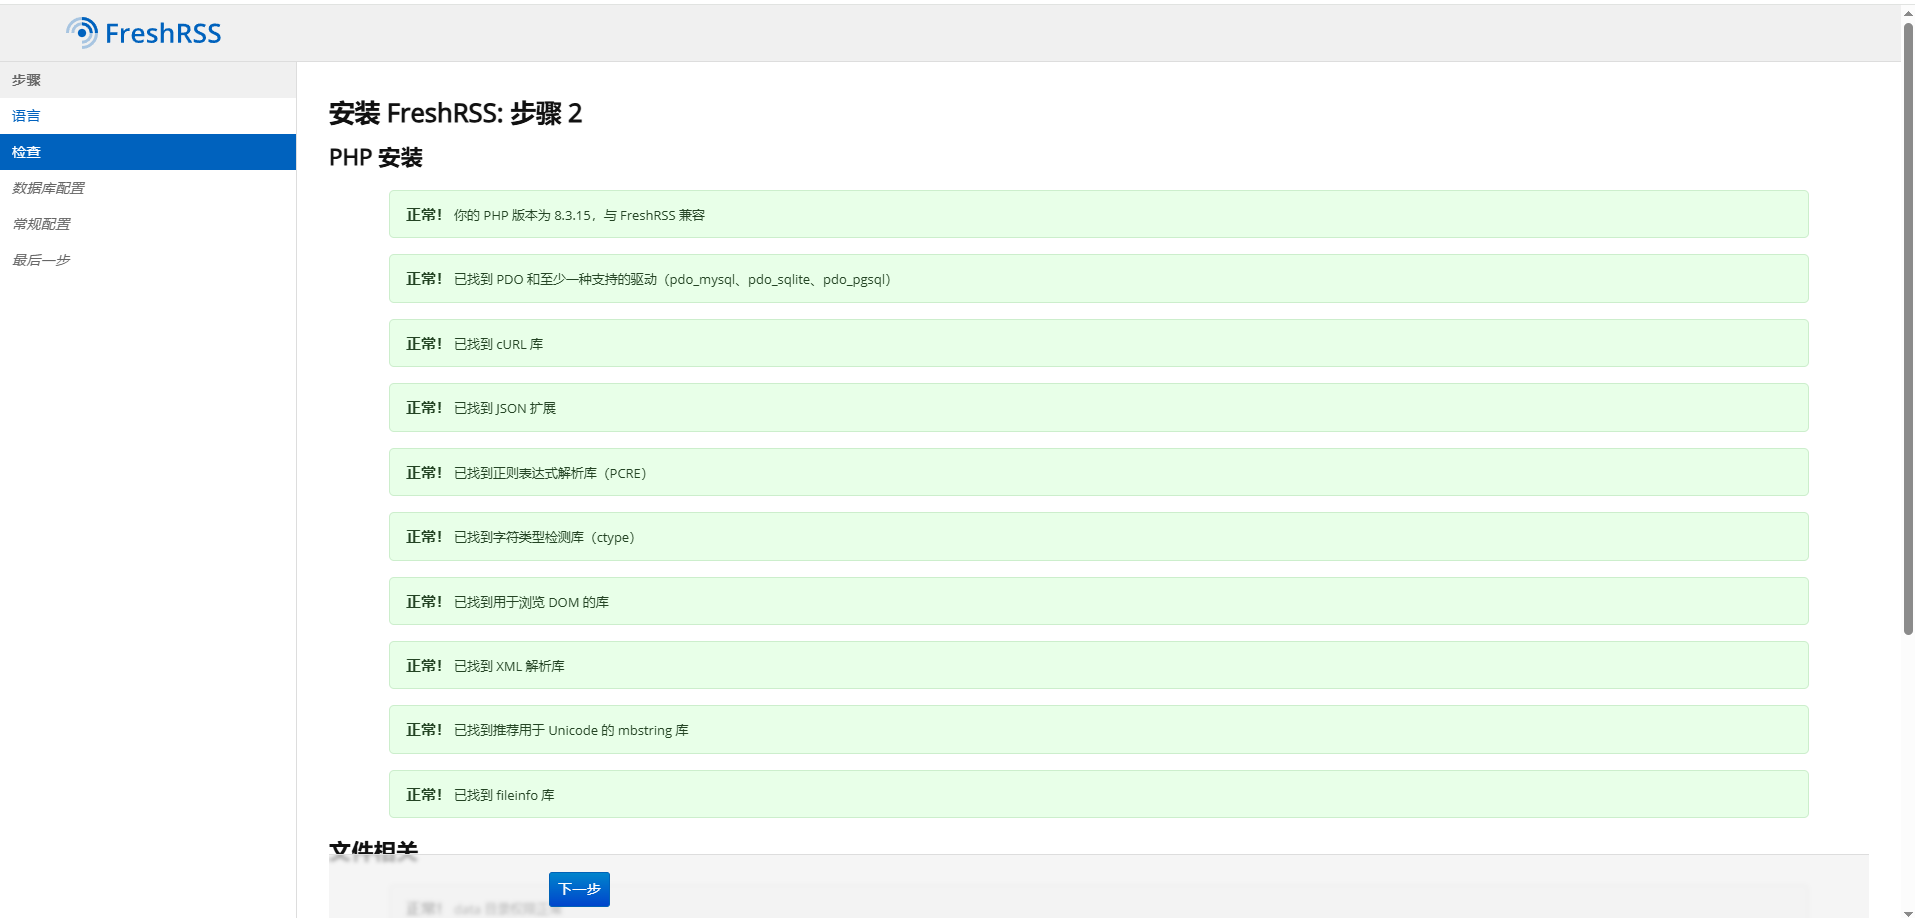Click the PDO drivers status message
Image resolution: width=1915 pixels, height=918 pixels.
click(1098, 279)
